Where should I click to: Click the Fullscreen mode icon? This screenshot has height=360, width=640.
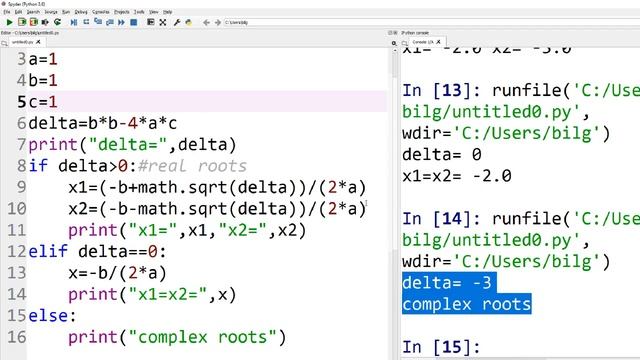[x=162, y=22]
